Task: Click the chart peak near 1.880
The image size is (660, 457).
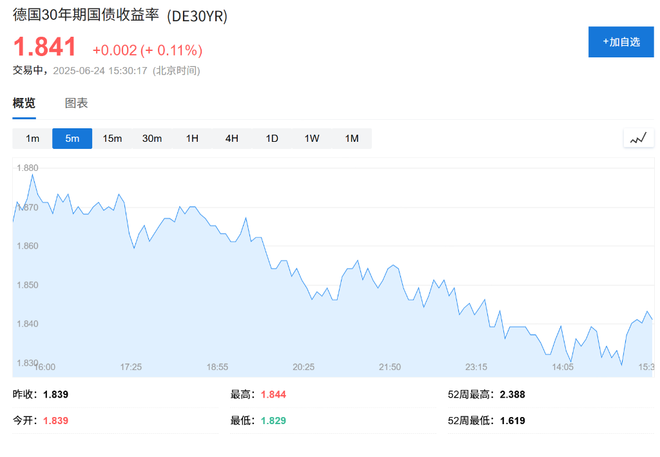Action: [32, 175]
